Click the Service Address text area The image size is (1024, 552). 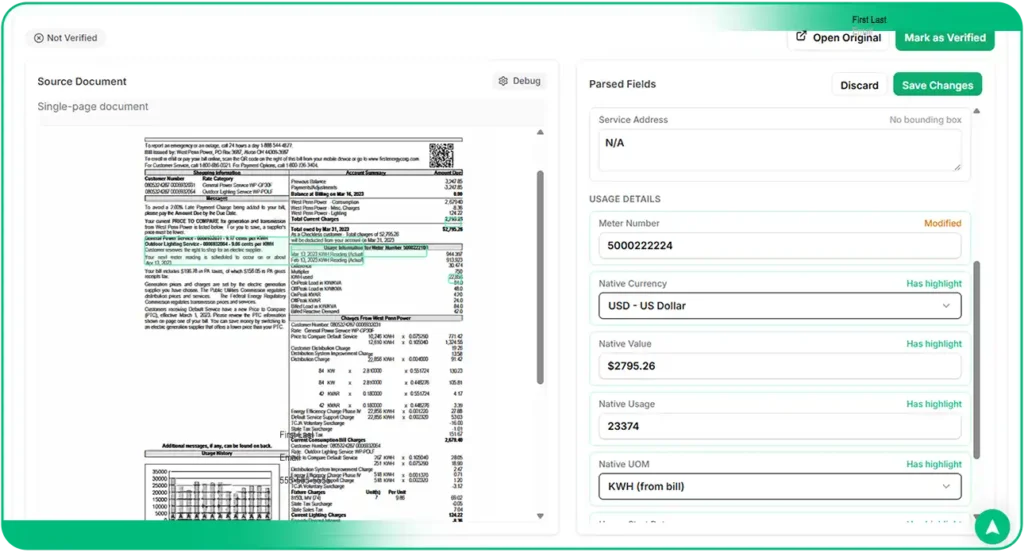[x=779, y=150]
